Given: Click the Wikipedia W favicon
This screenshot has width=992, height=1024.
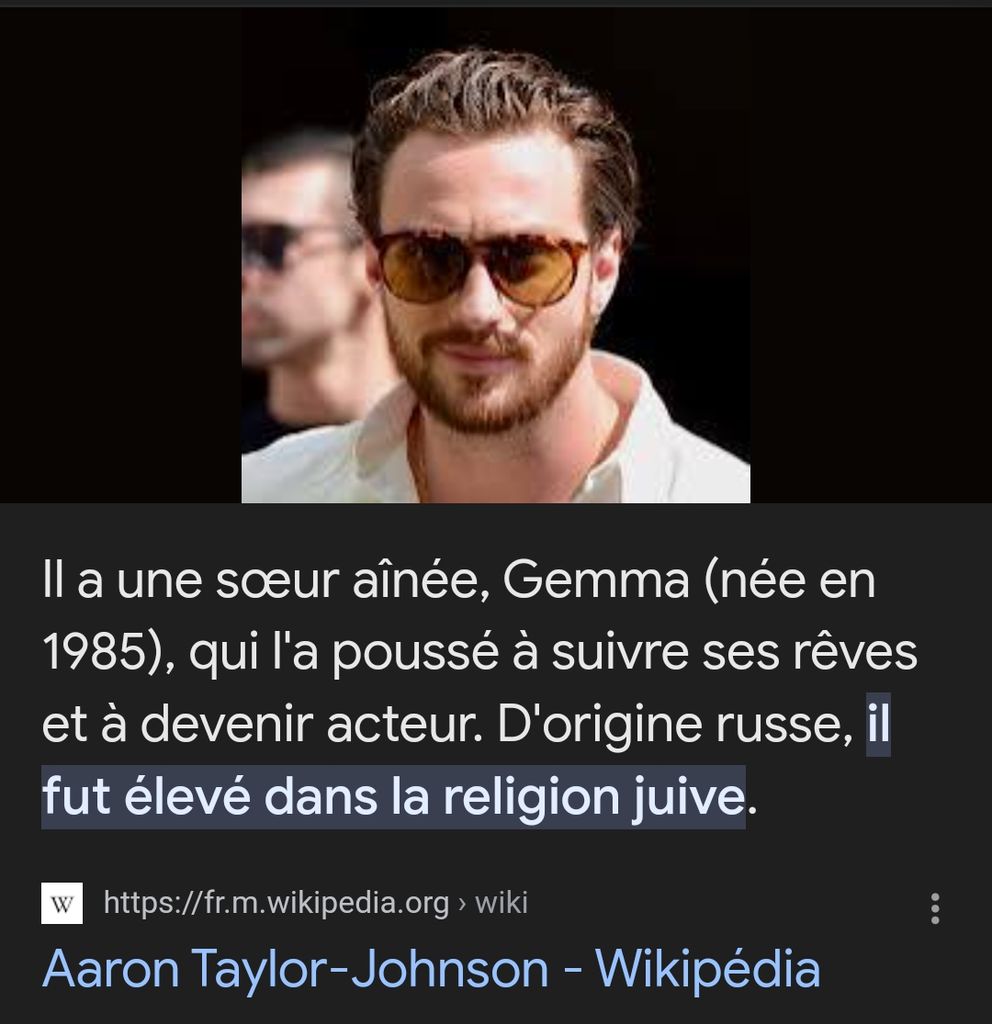Looking at the screenshot, I should (x=62, y=903).
